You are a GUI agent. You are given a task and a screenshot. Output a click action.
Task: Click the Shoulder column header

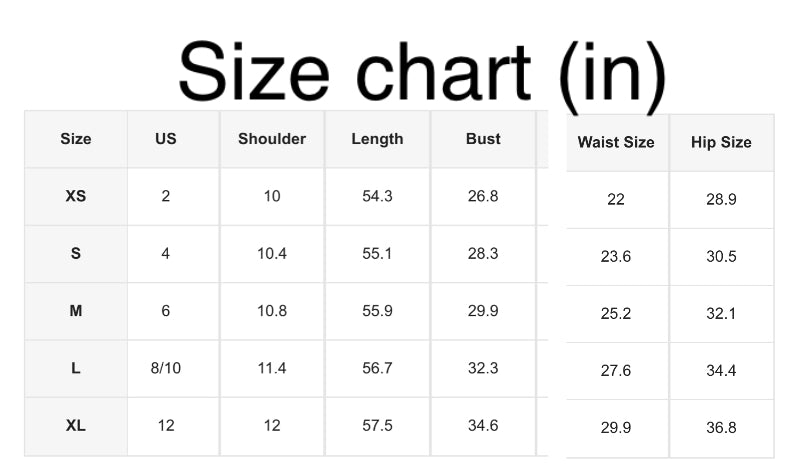[272, 139]
